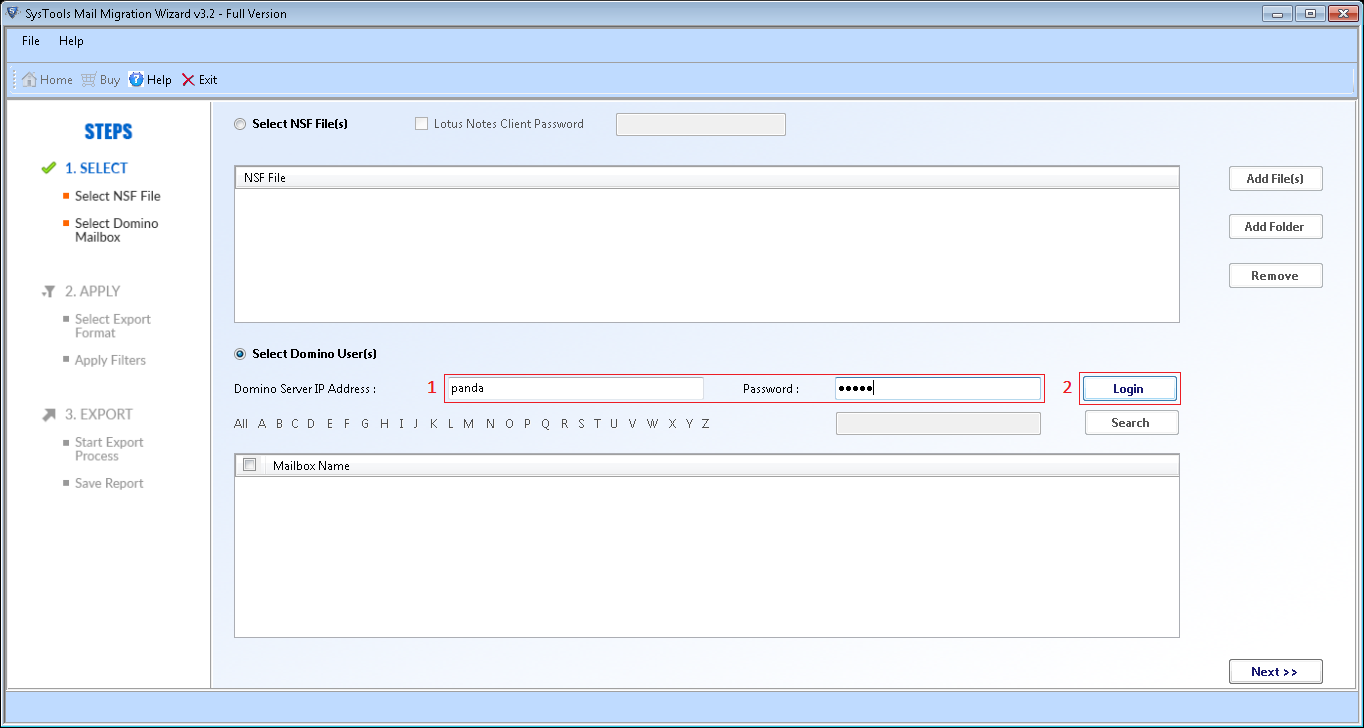Click the mailbox search text field
1364x728 pixels.
(938, 423)
